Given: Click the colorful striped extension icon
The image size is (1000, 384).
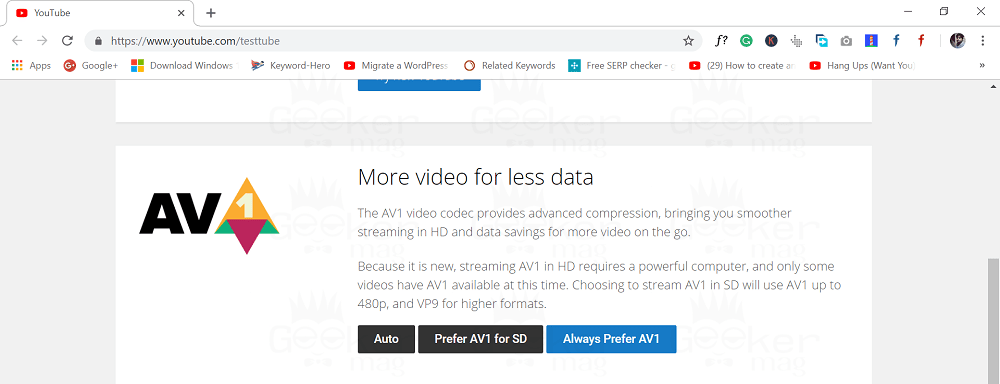Looking at the screenshot, I should [x=871, y=41].
